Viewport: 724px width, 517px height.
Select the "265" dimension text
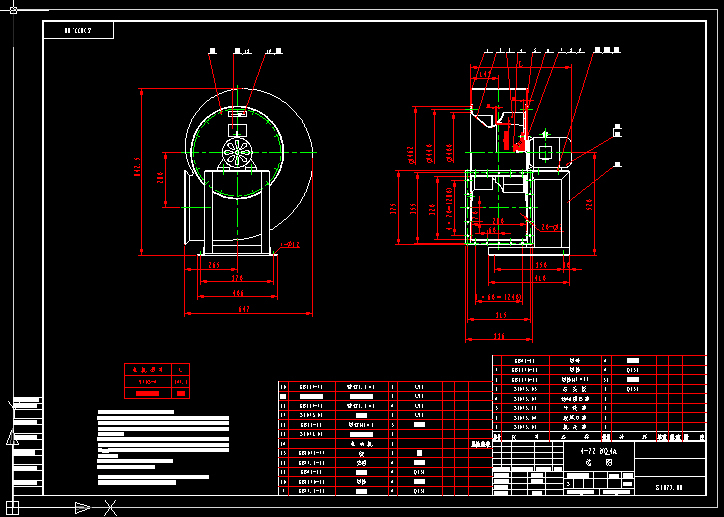pos(214,265)
